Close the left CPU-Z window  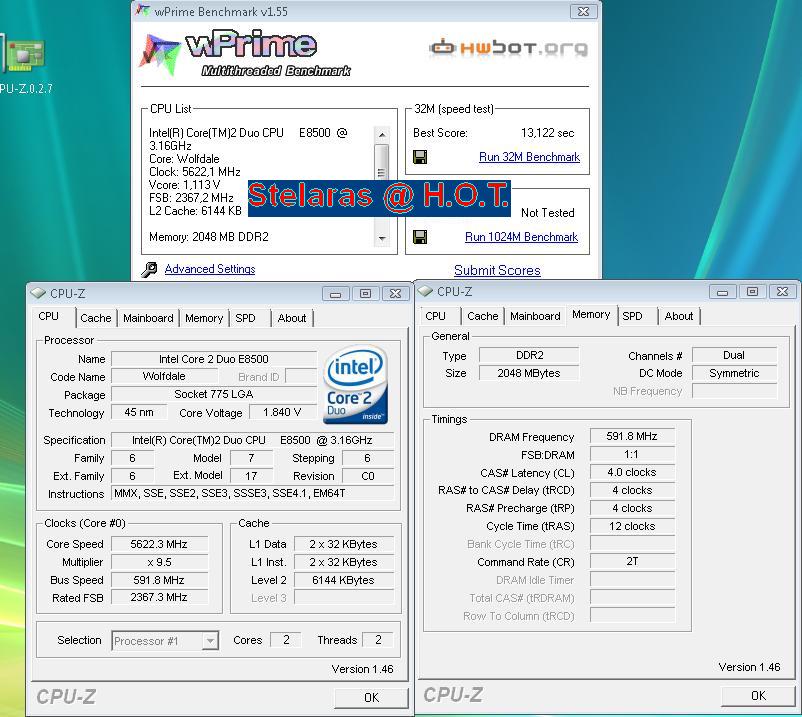(x=395, y=294)
